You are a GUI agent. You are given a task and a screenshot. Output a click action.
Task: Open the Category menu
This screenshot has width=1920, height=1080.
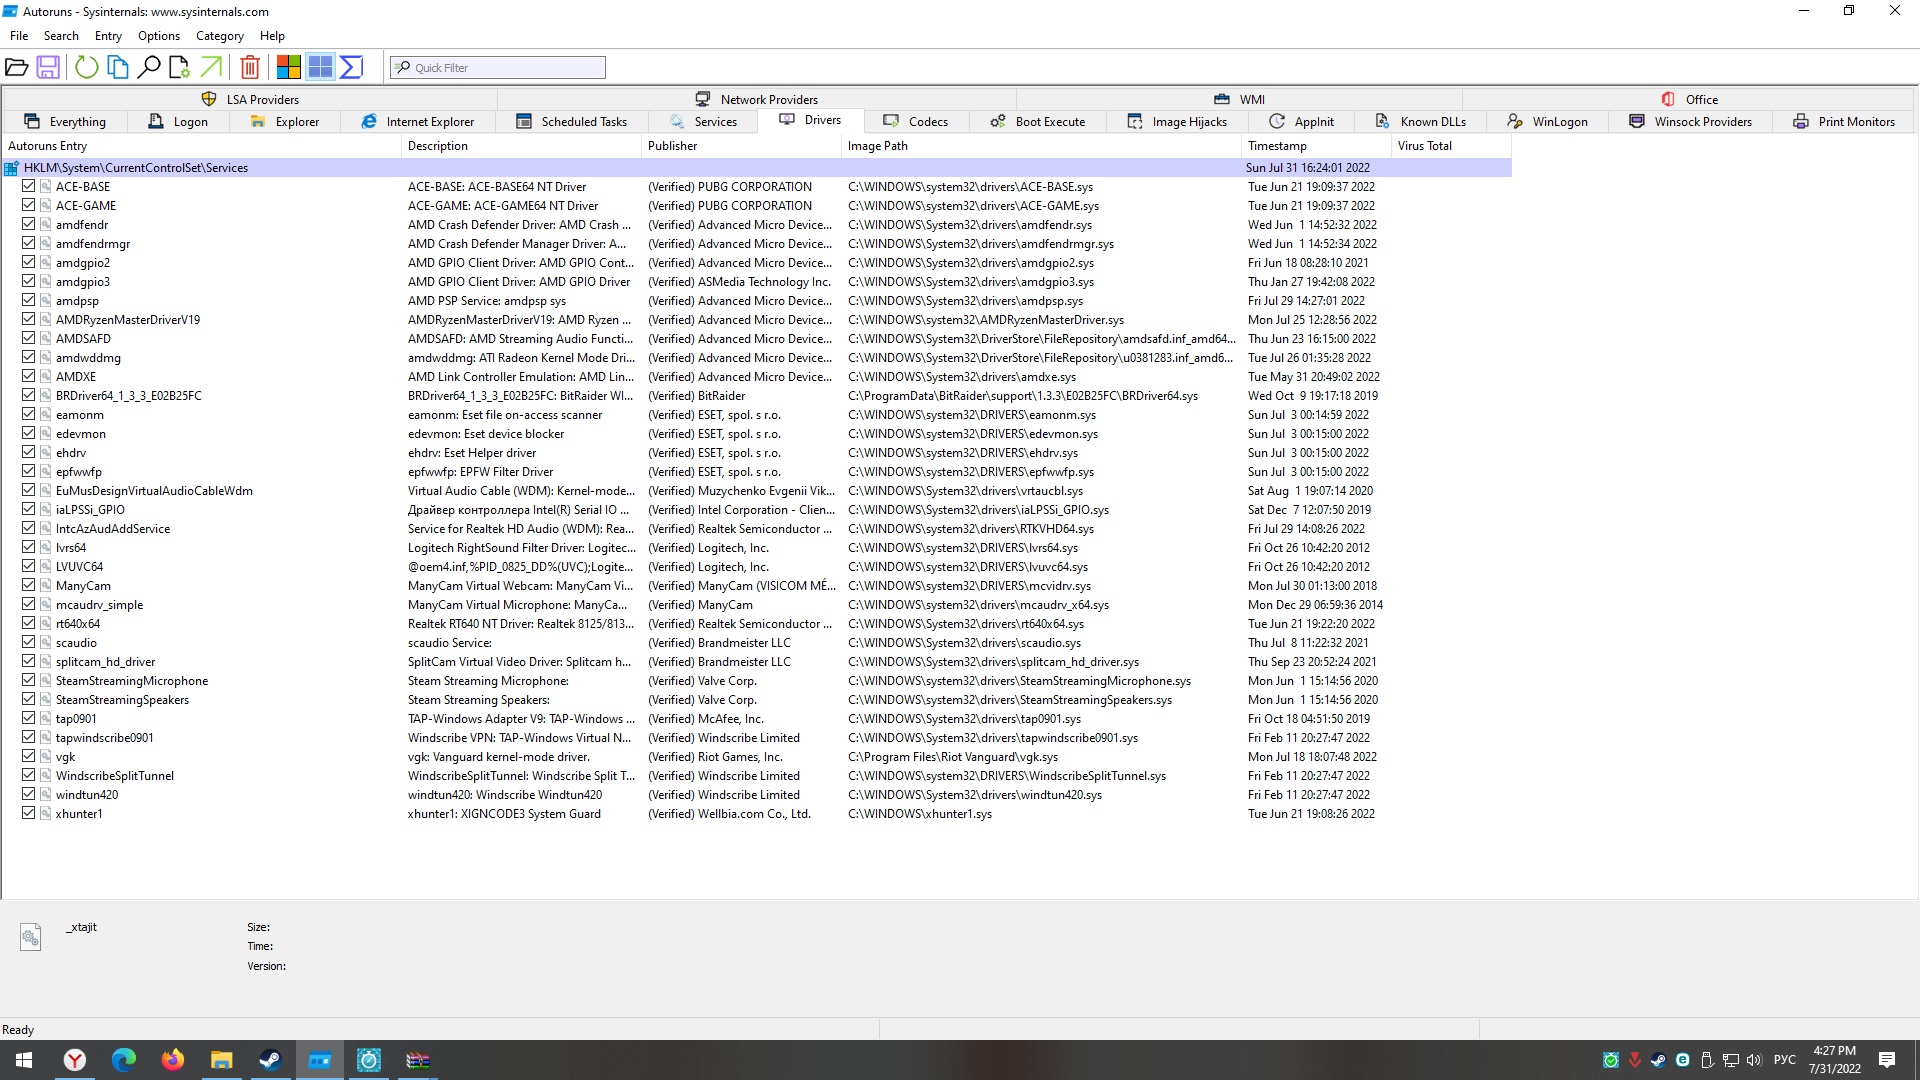(219, 36)
